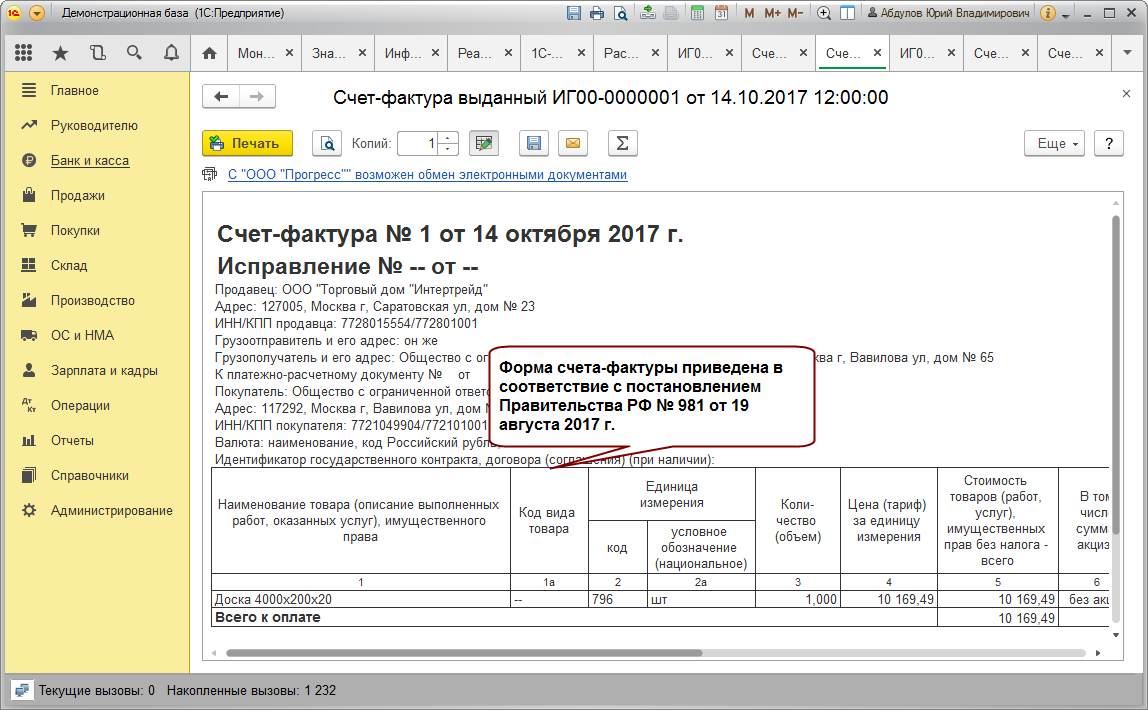
Task: Open the Еще dropdown menu
Action: click(1054, 144)
